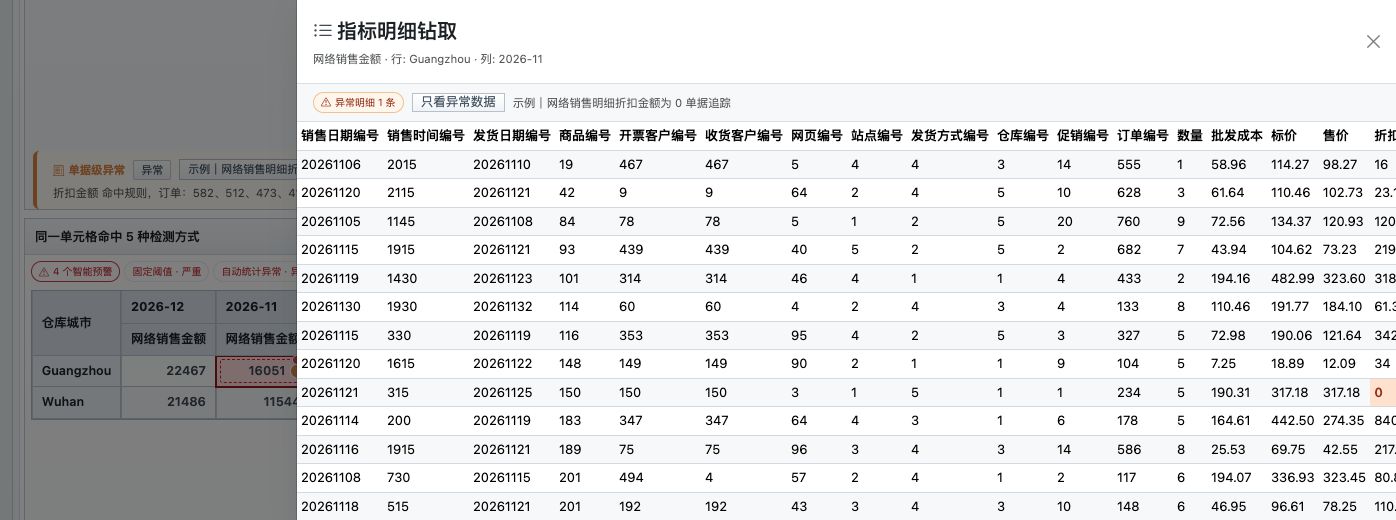Click the Wuhan row header
Image resolution: width=1396 pixels, height=520 pixels.
76,402
